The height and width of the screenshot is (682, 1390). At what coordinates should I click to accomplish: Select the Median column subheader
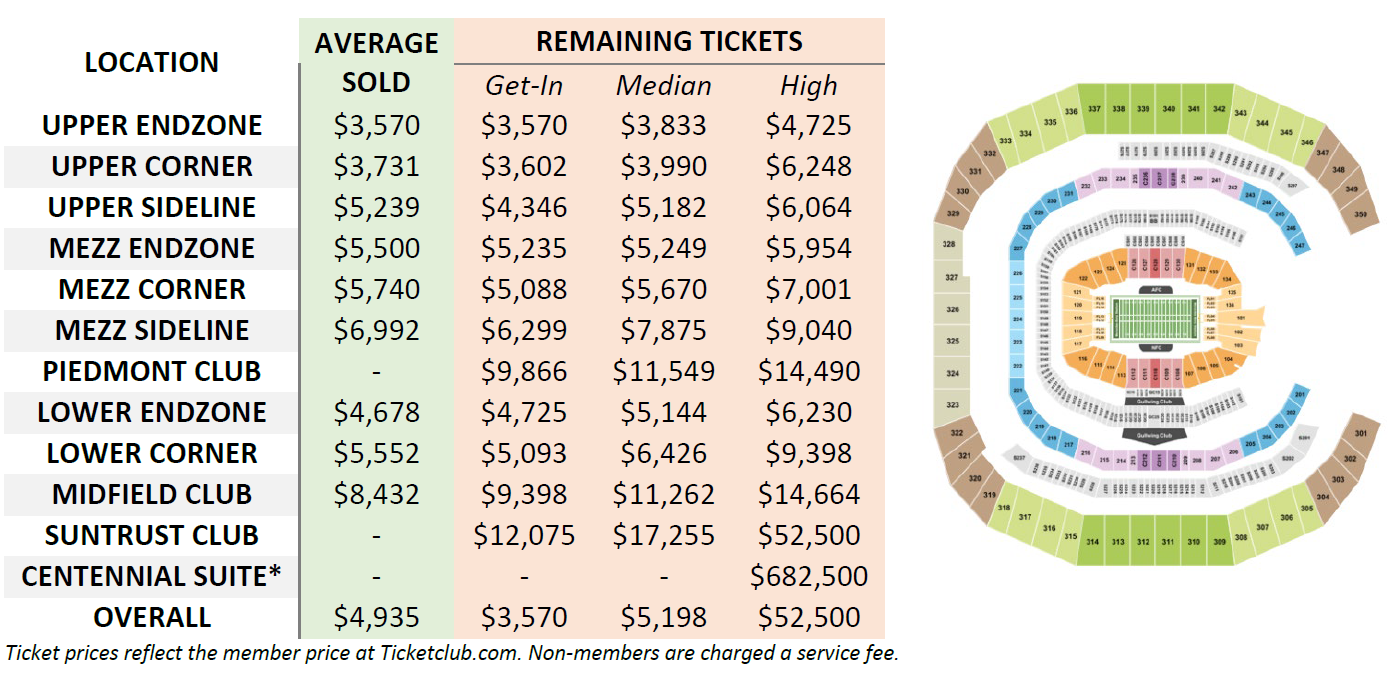point(664,86)
